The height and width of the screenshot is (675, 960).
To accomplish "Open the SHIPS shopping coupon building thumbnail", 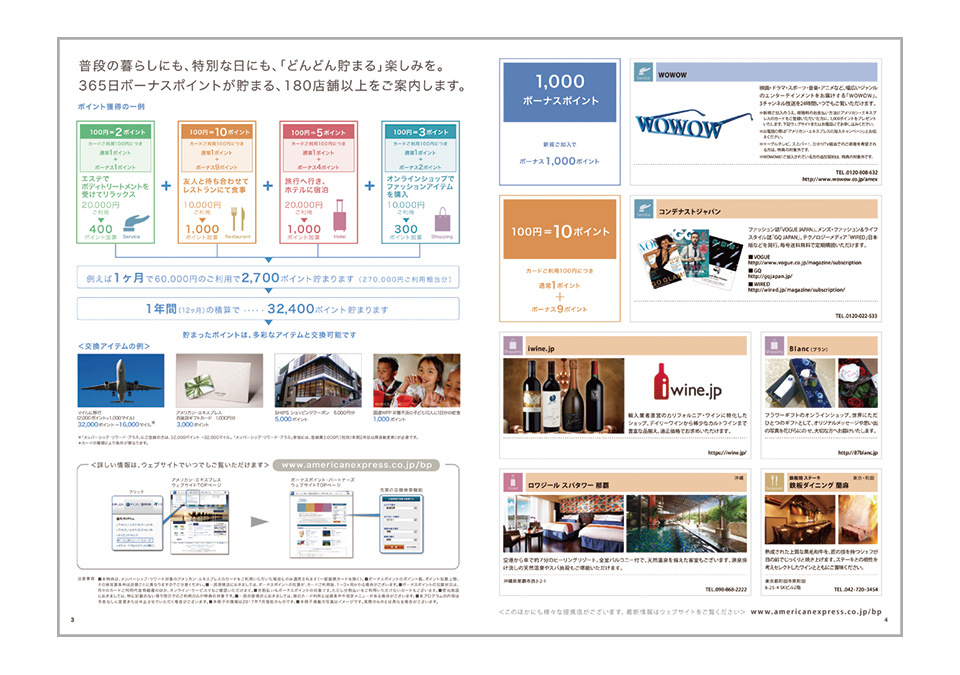I will pyautogui.click(x=318, y=380).
